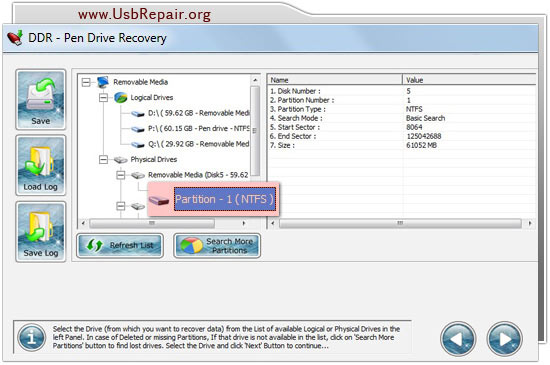The image size is (550, 365).
Task: Select the D:\ 59.62 GB removable drive
Action: pyautogui.click(x=199, y=113)
